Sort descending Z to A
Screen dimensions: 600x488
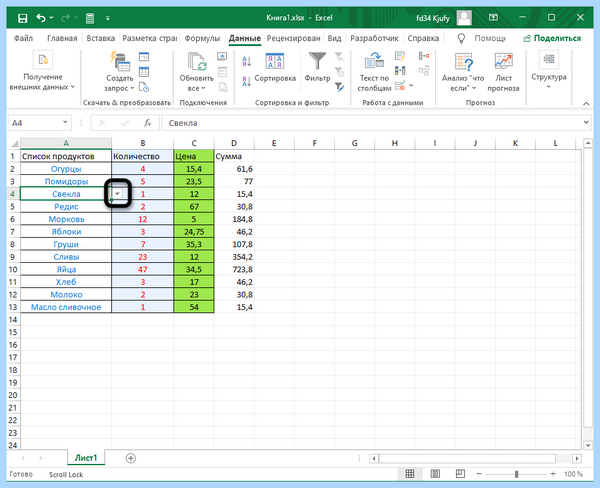point(246,81)
